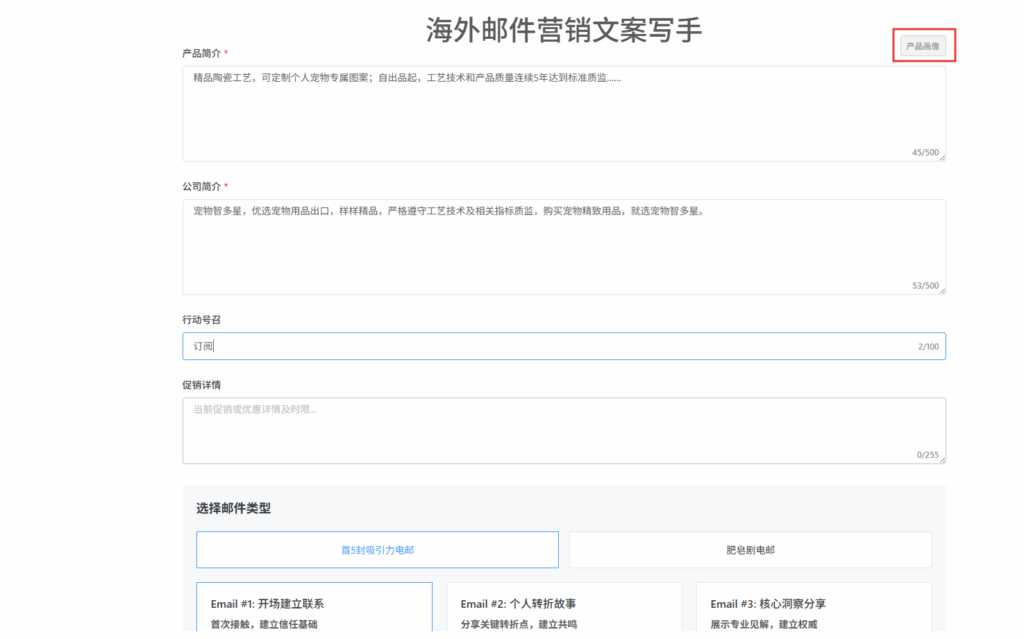Click the 选择邮件类型 section heading
The height and width of the screenshot is (639, 1024).
pos(233,508)
